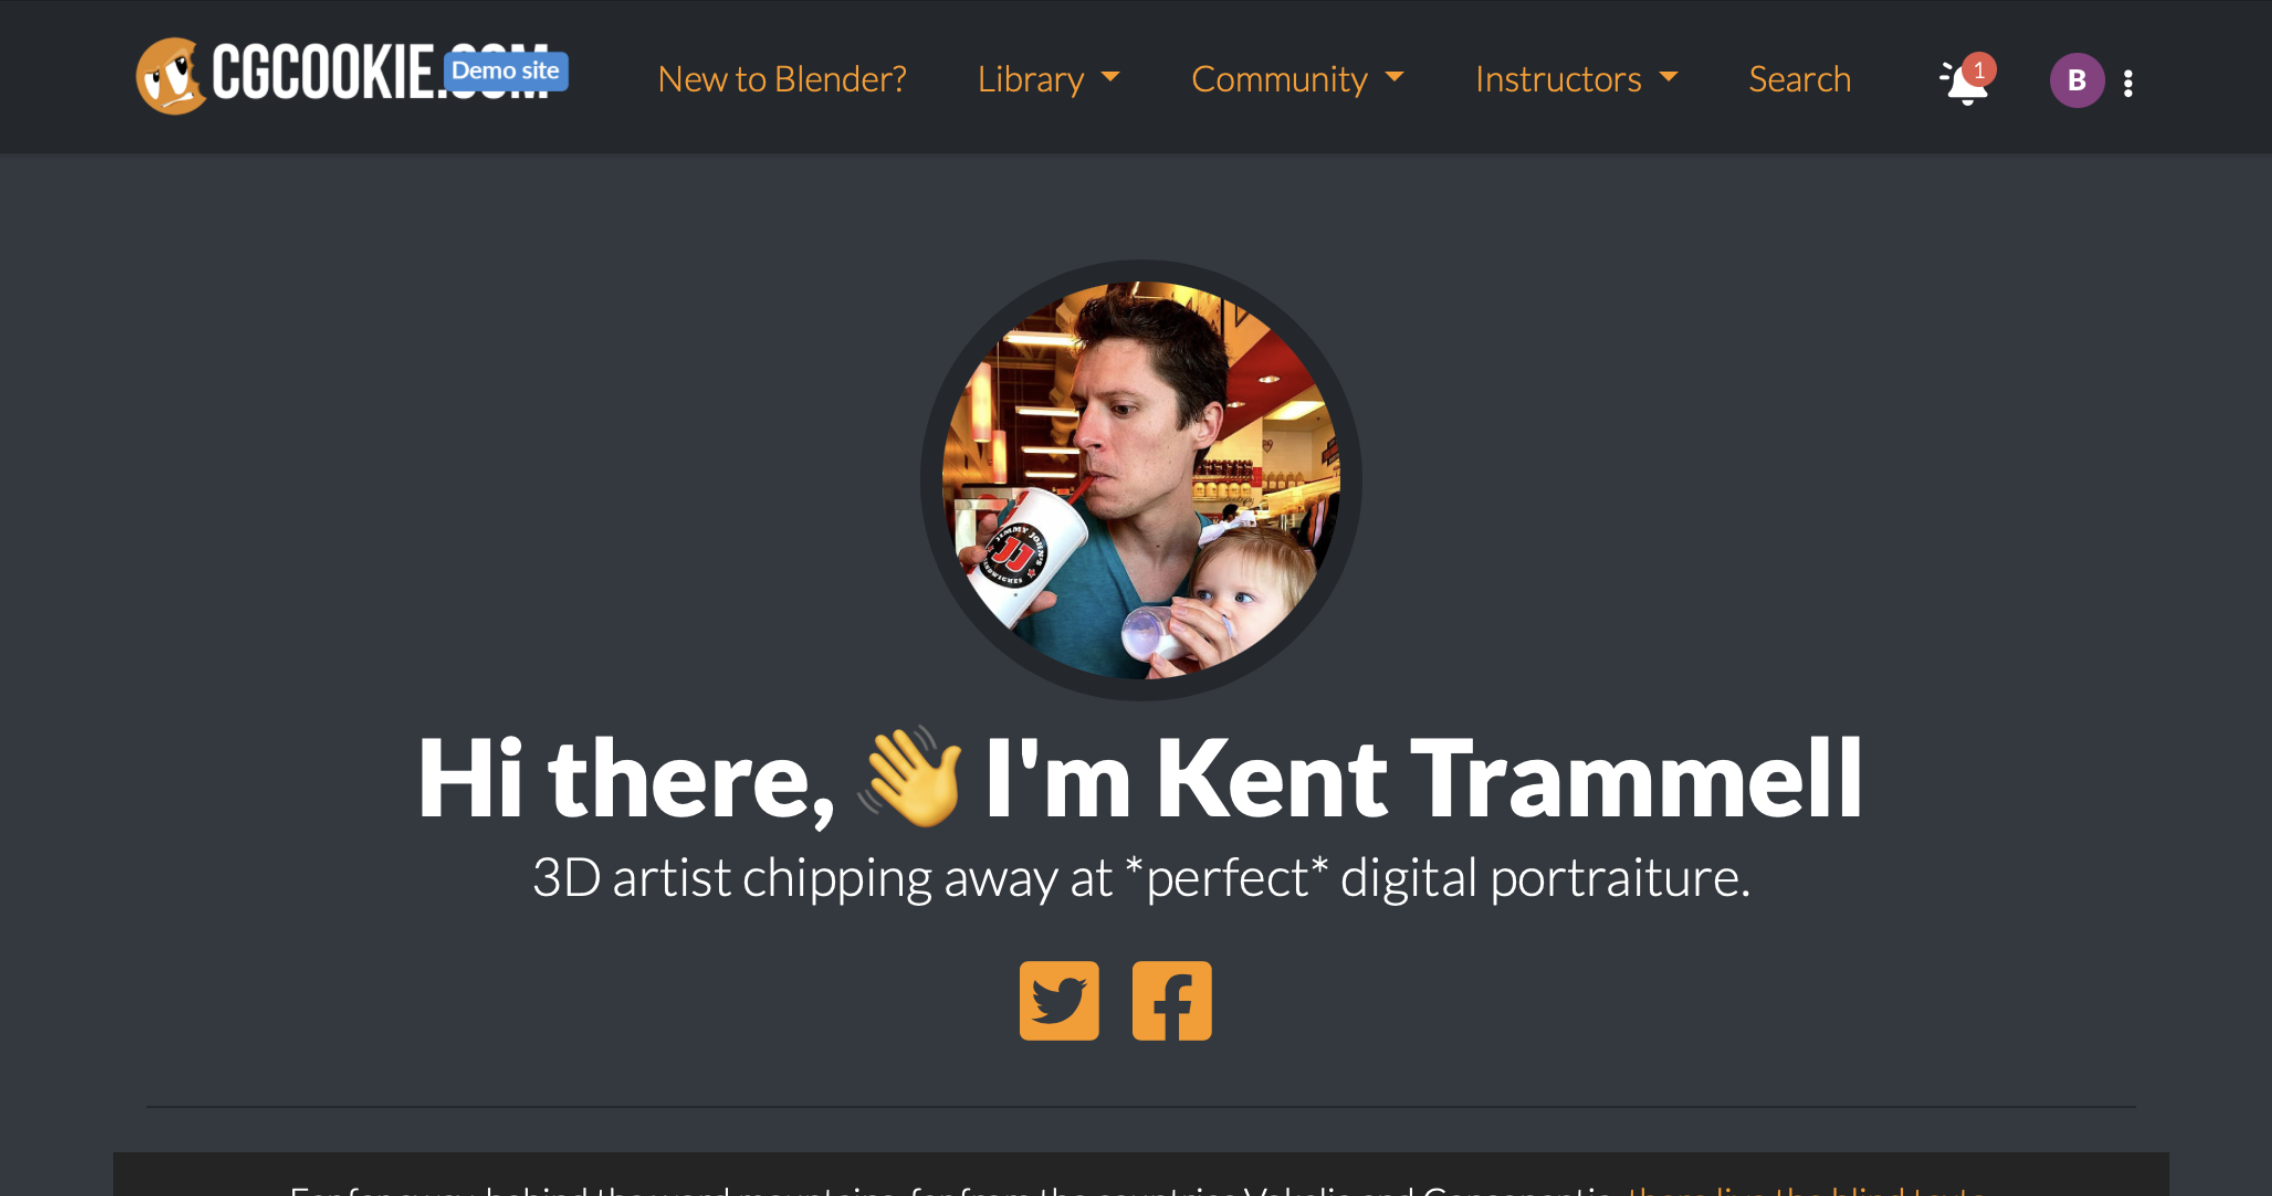Expand the Community dropdown menu

[x=1297, y=79]
